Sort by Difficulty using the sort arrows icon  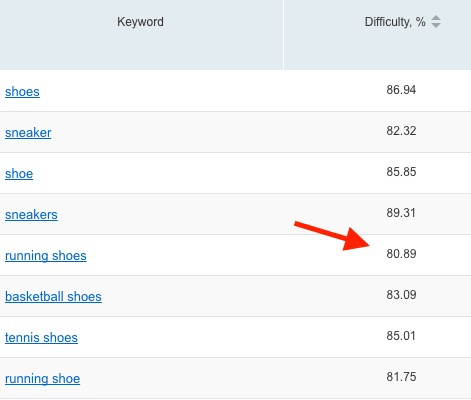(x=436, y=22)
